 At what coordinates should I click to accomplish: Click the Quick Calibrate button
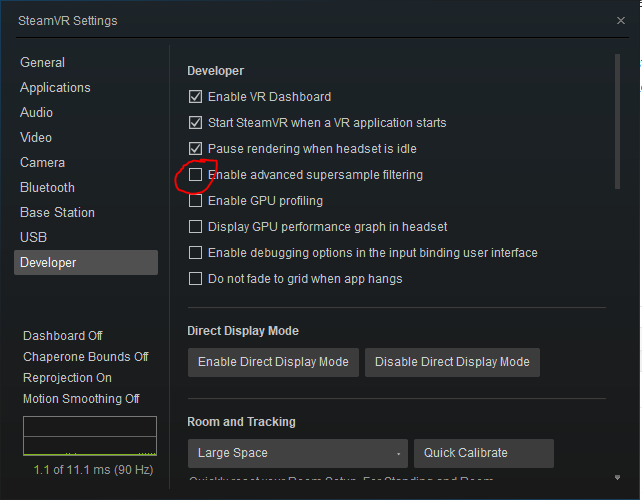coord(484,453)
